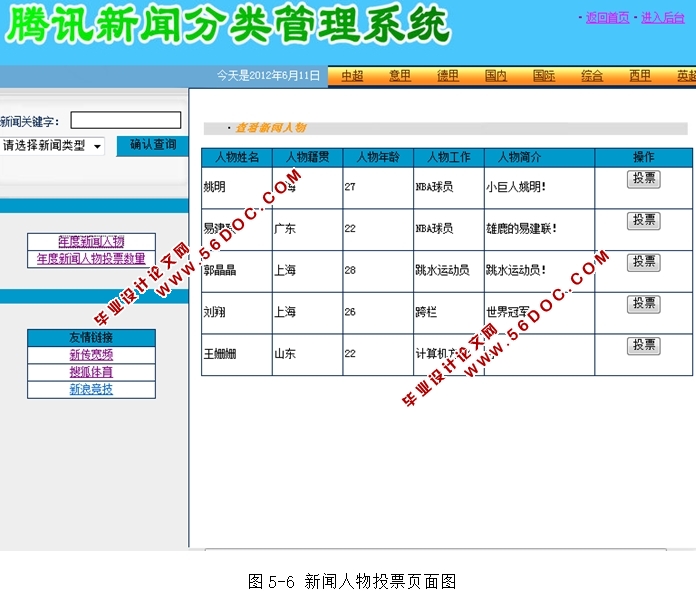
Task: Click the age 26 cell
Action: coord(378,313)
